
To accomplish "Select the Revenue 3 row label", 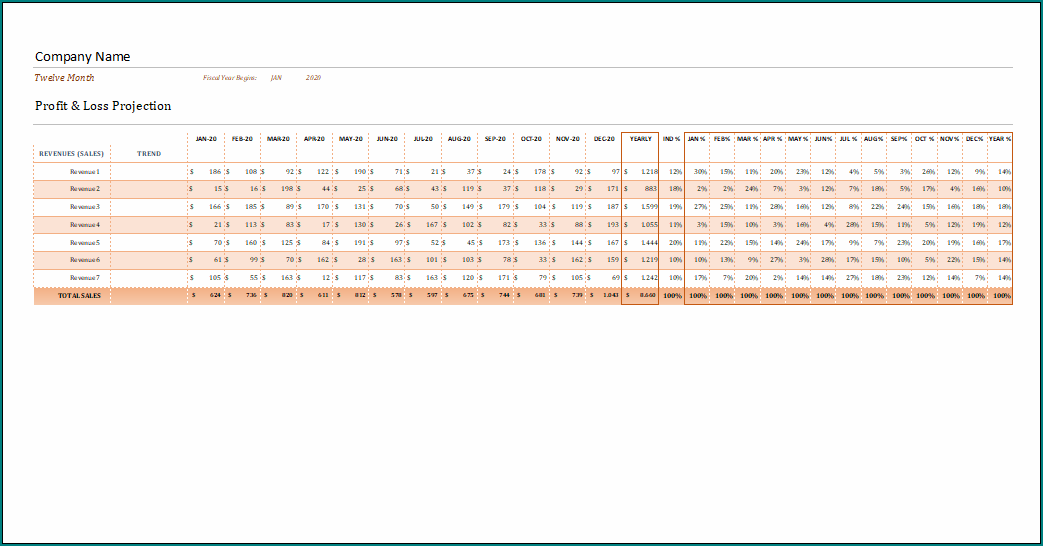I will [85, 207].
